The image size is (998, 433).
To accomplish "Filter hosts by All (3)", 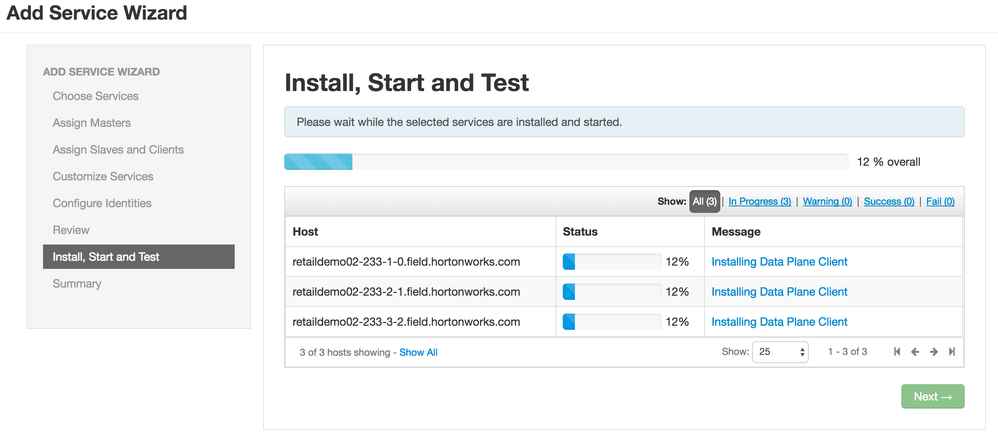I will click(x=704, y=202).
